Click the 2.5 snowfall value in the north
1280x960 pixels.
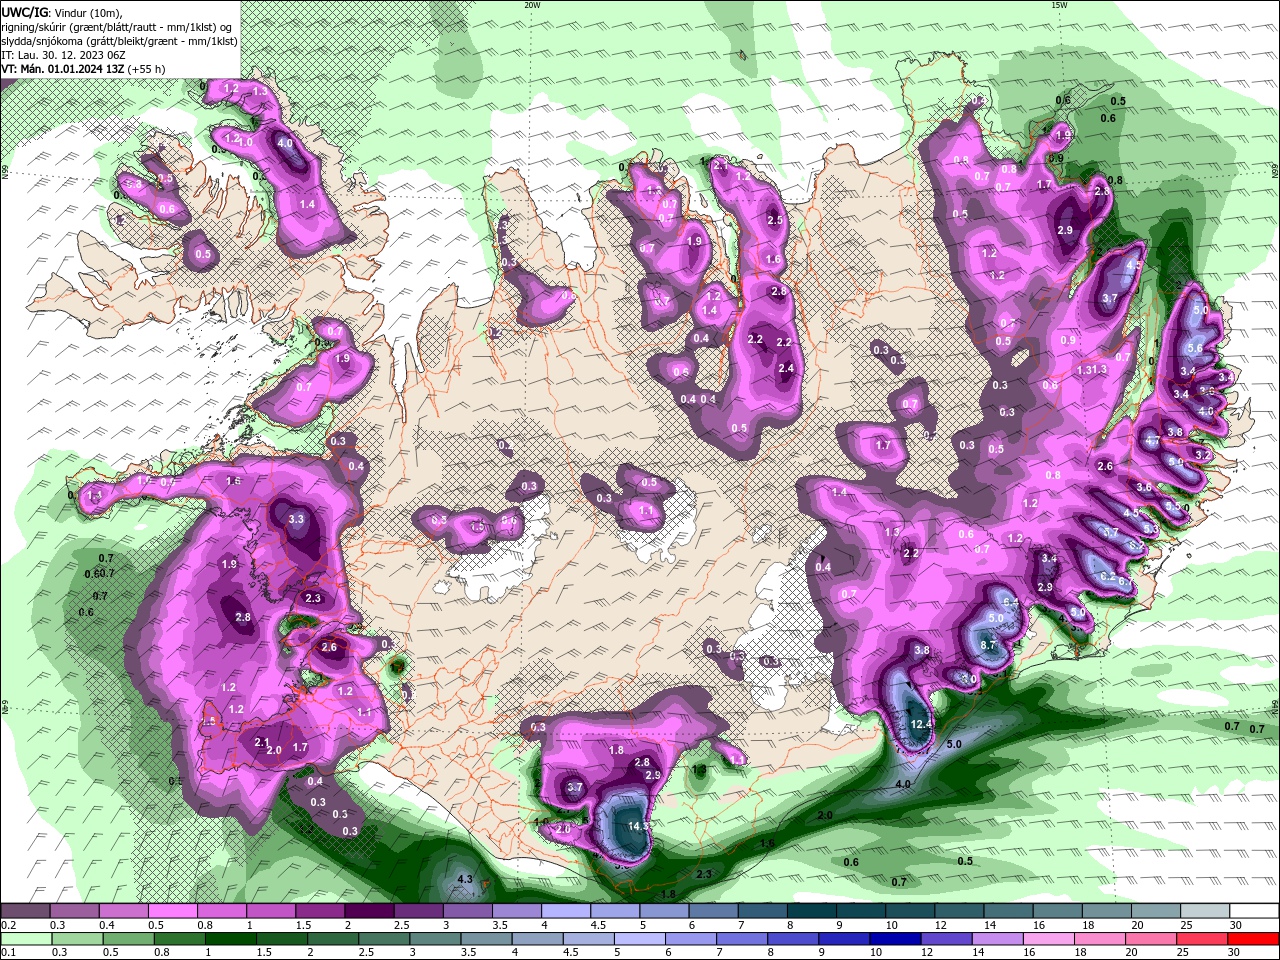tap(774, 220)
